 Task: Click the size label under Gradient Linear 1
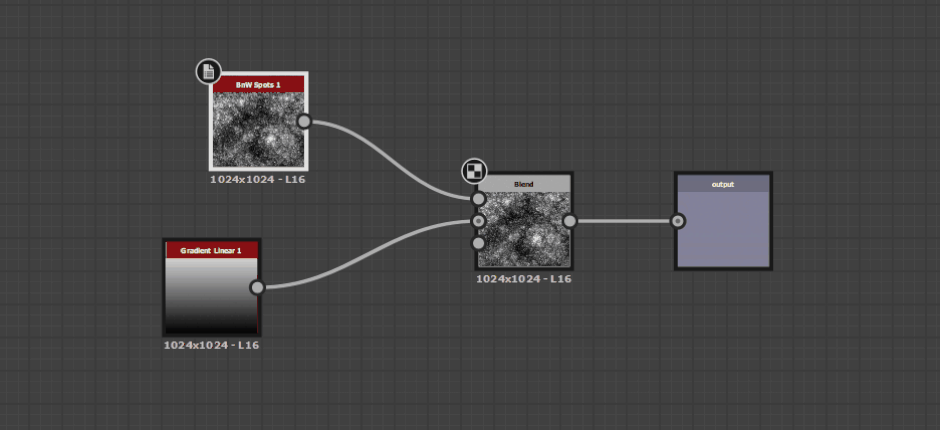211,345
